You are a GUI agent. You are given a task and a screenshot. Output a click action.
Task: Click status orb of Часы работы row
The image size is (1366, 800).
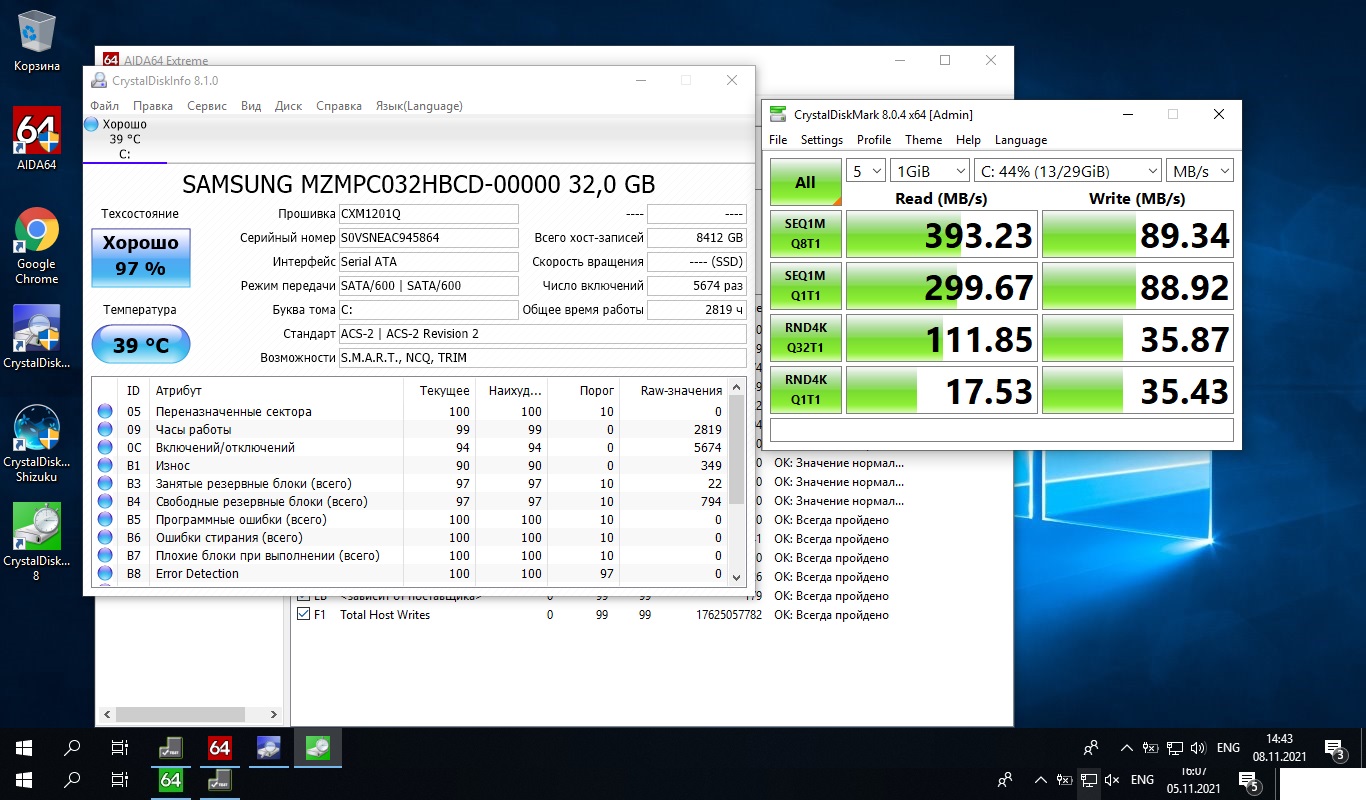point(105,430)
